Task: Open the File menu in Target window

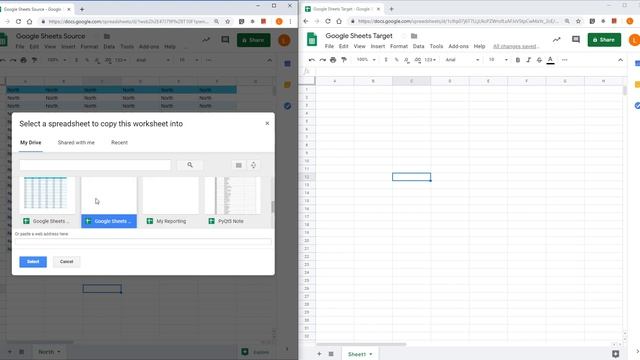Action: point(329,47)
